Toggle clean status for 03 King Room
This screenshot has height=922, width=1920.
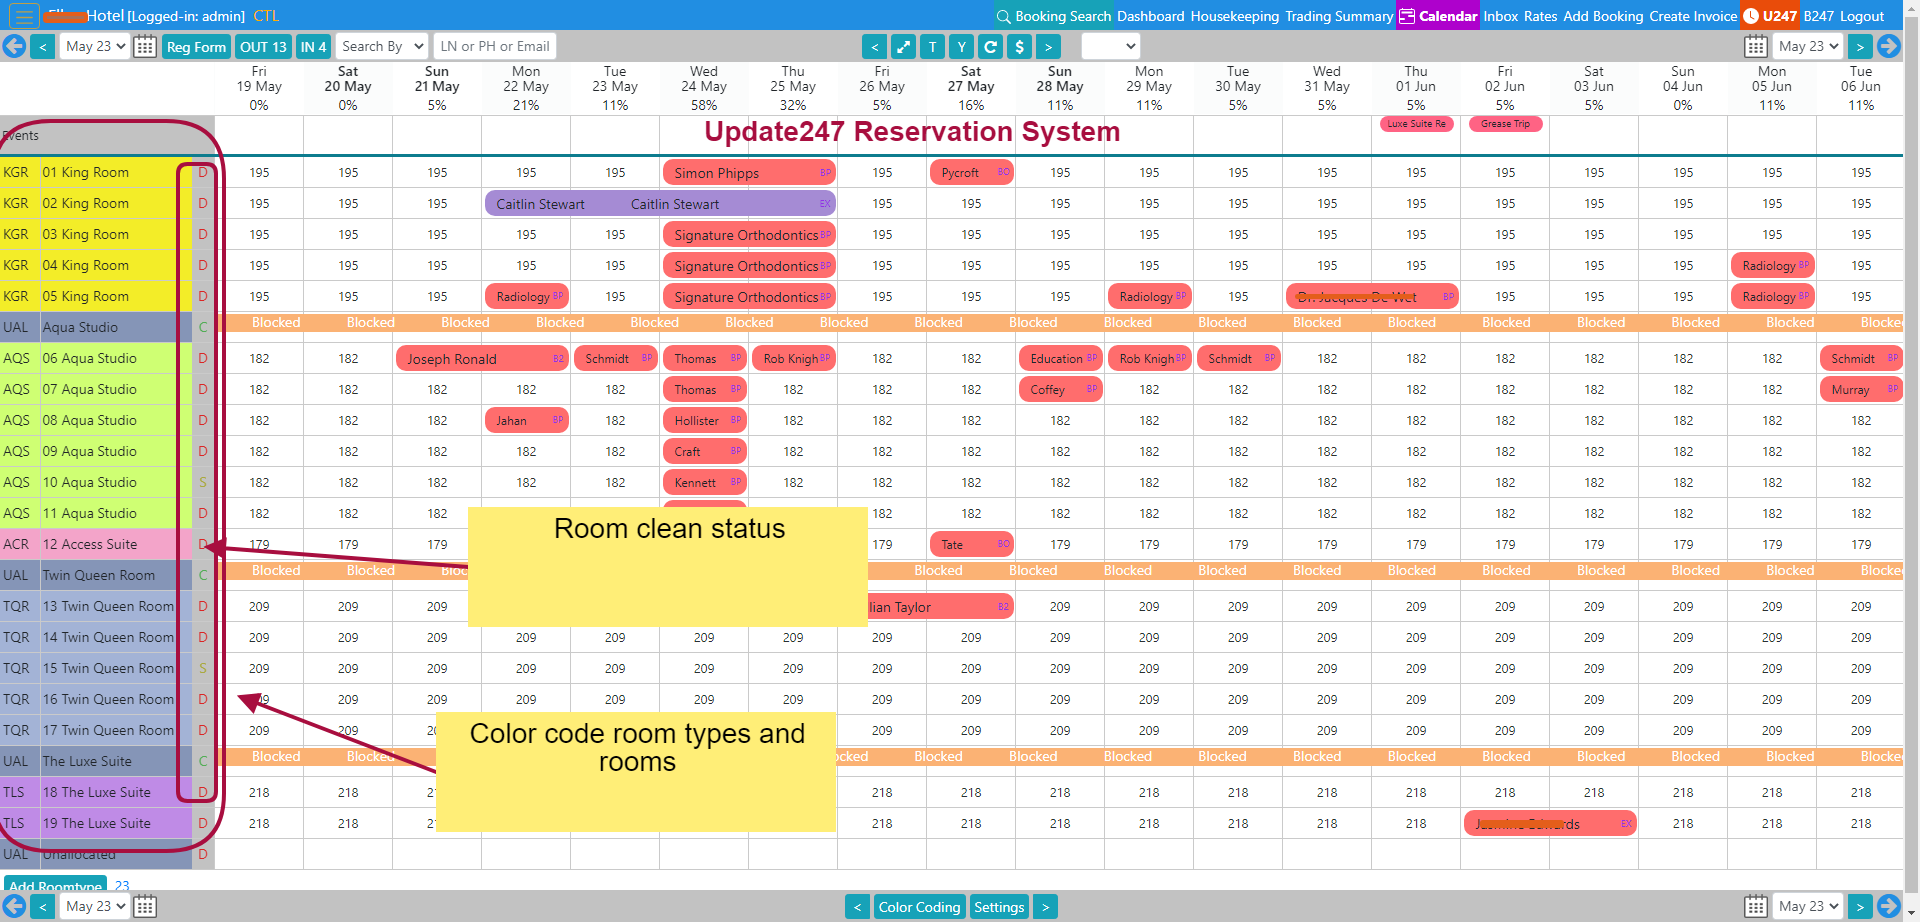pyautogui.click(x=203, y=234)
